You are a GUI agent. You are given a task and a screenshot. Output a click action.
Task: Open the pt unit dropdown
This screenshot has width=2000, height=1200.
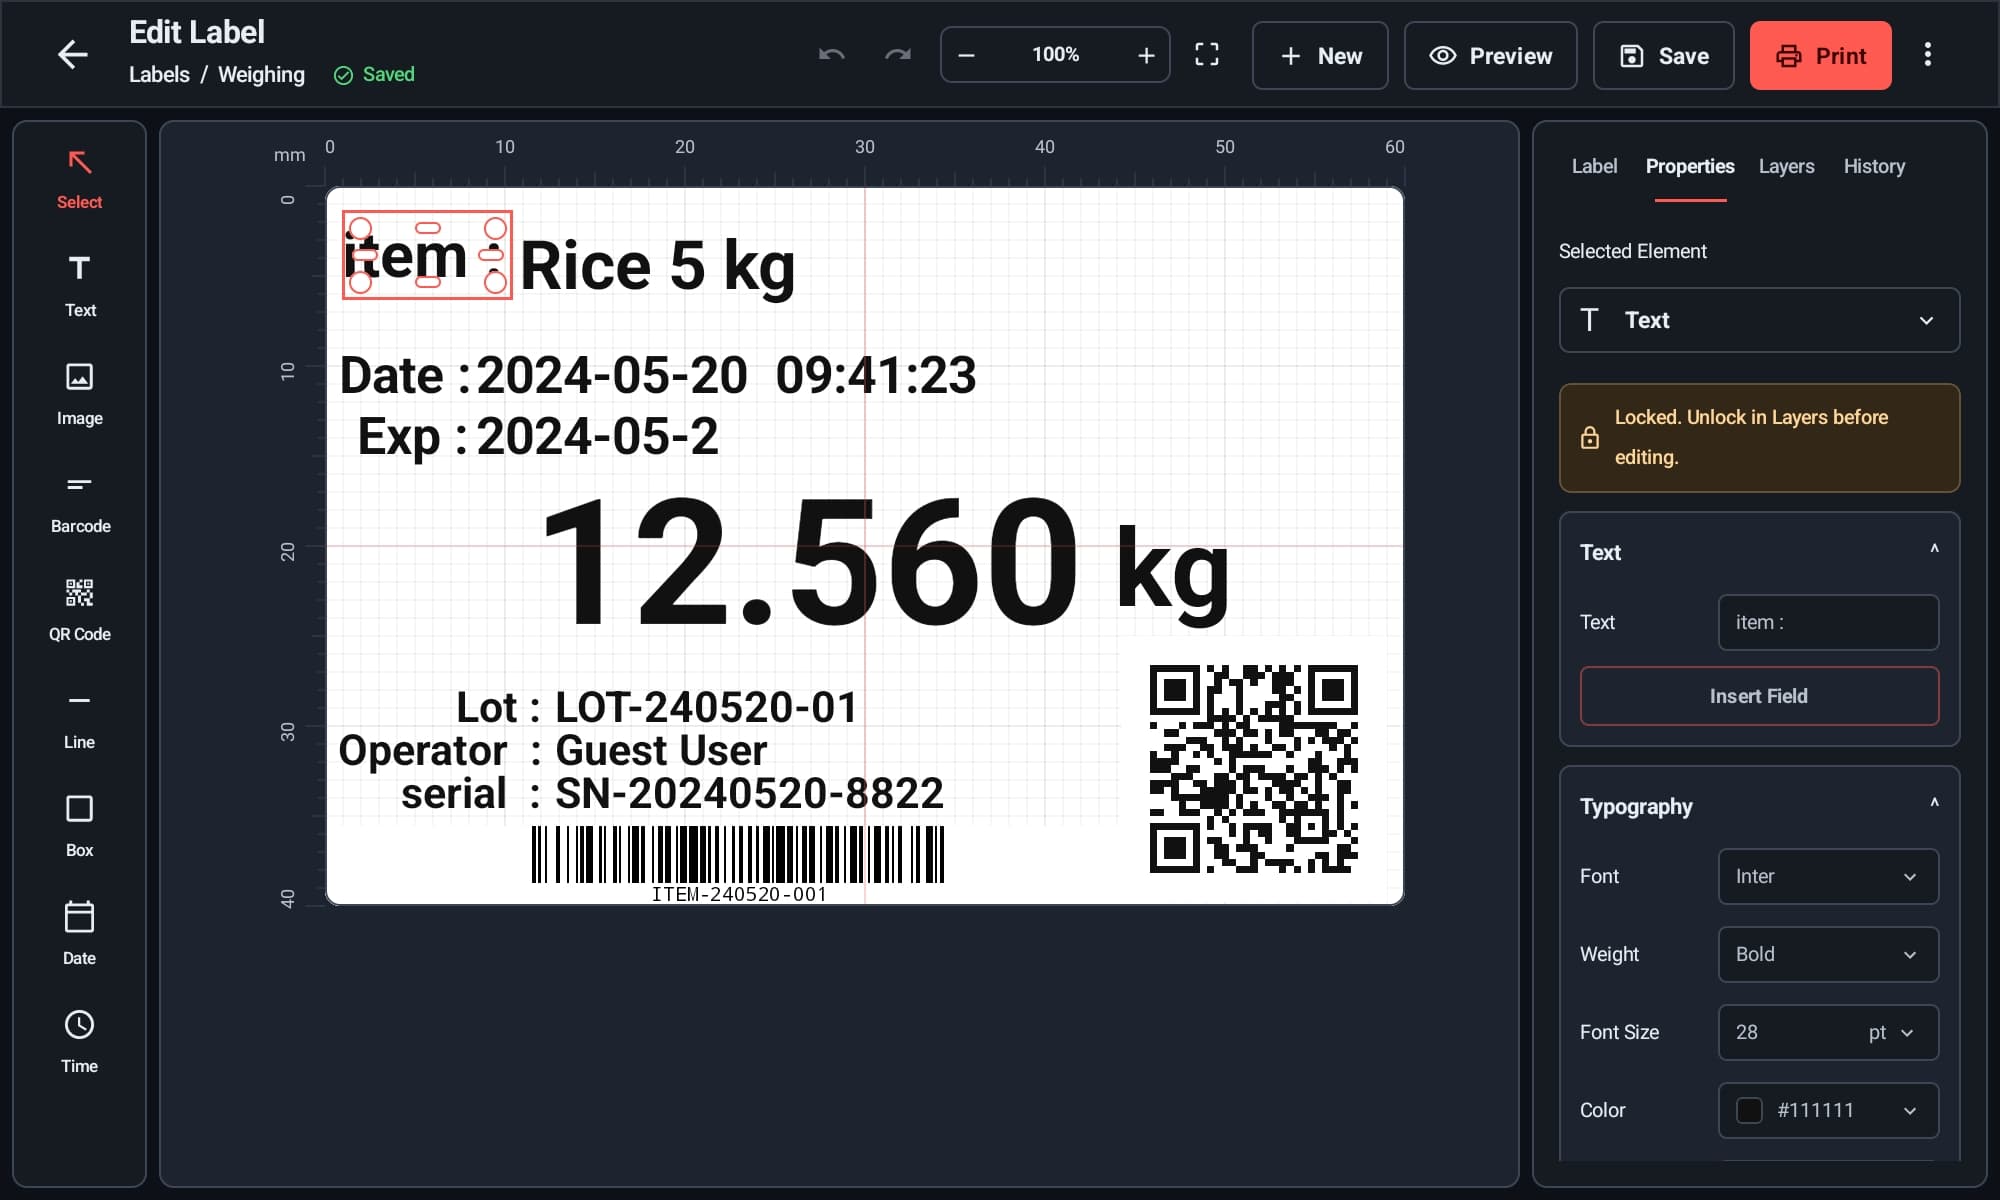[1892, 1033]
